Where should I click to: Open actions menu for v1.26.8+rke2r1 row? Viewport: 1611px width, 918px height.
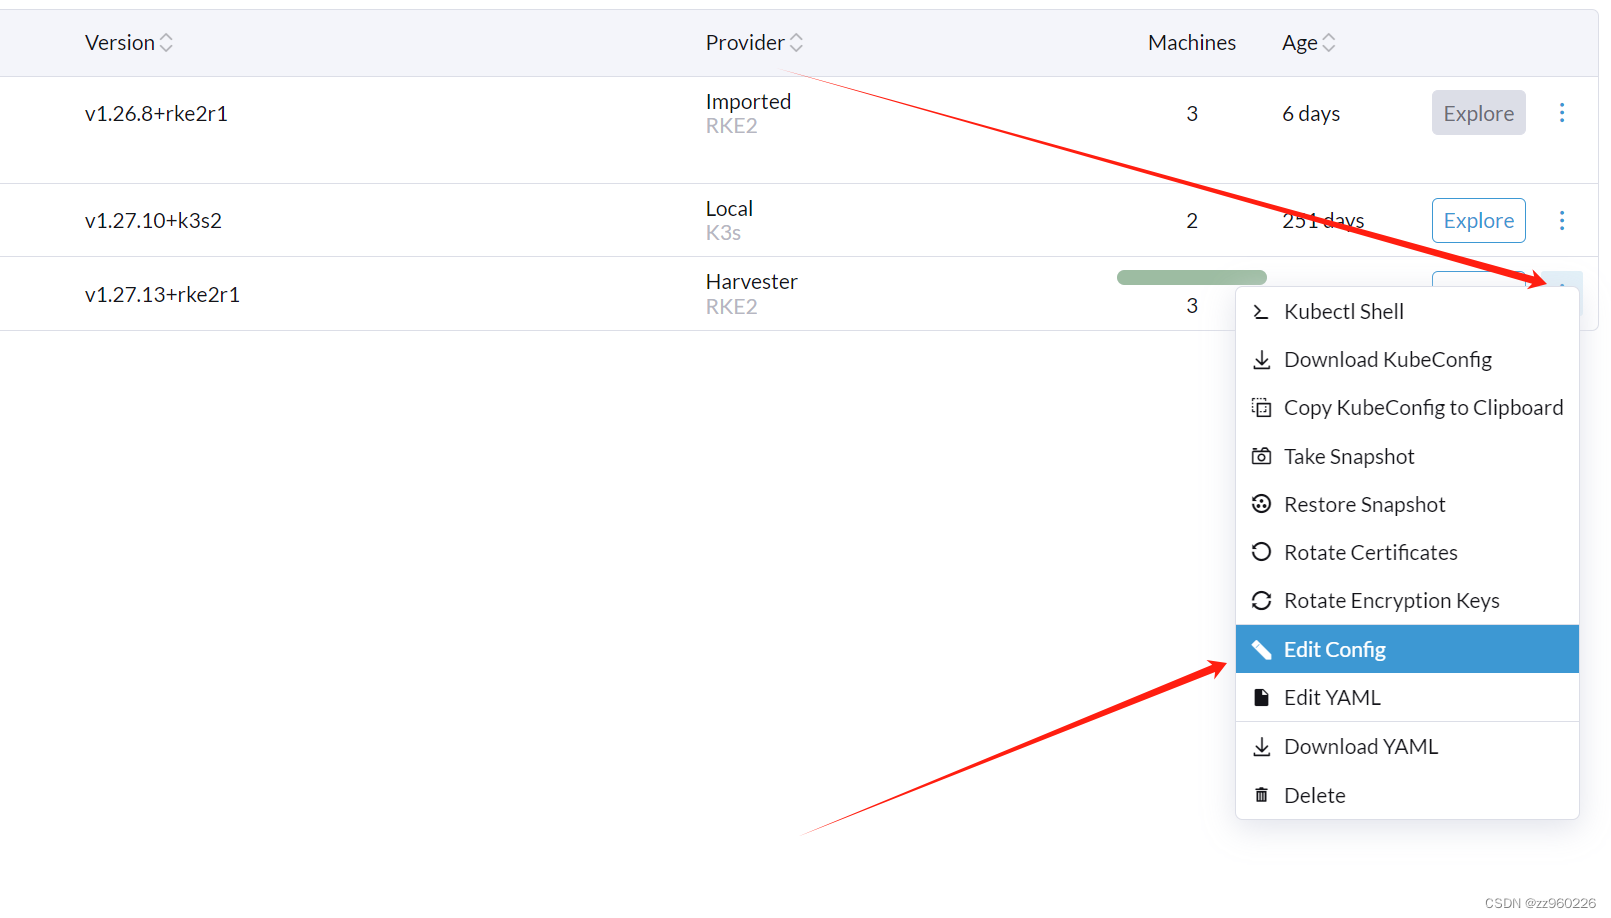click(x=1561, y=113)
